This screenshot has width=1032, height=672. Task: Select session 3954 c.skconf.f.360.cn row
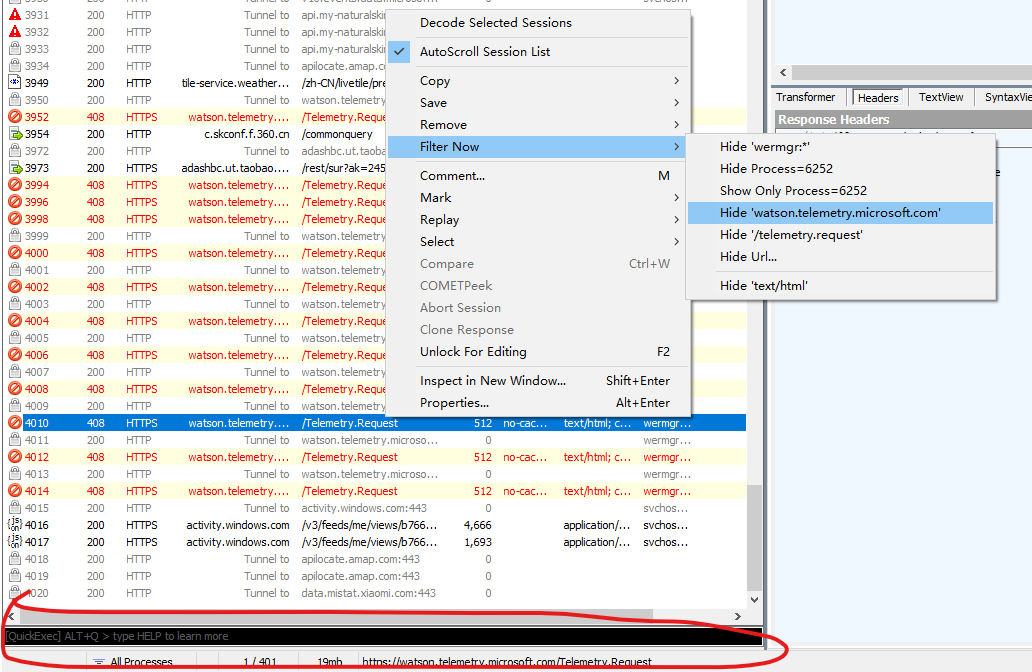(195, 134)
